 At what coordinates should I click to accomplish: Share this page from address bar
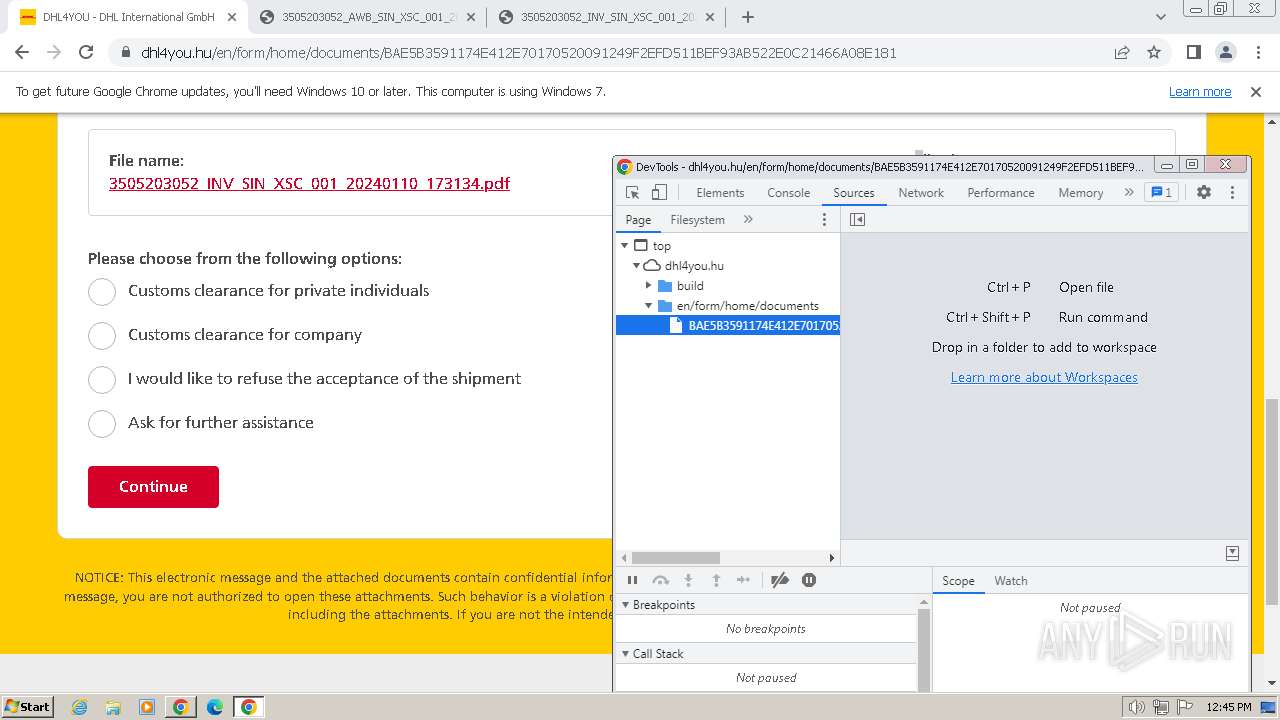click(x=1122, y=52)
